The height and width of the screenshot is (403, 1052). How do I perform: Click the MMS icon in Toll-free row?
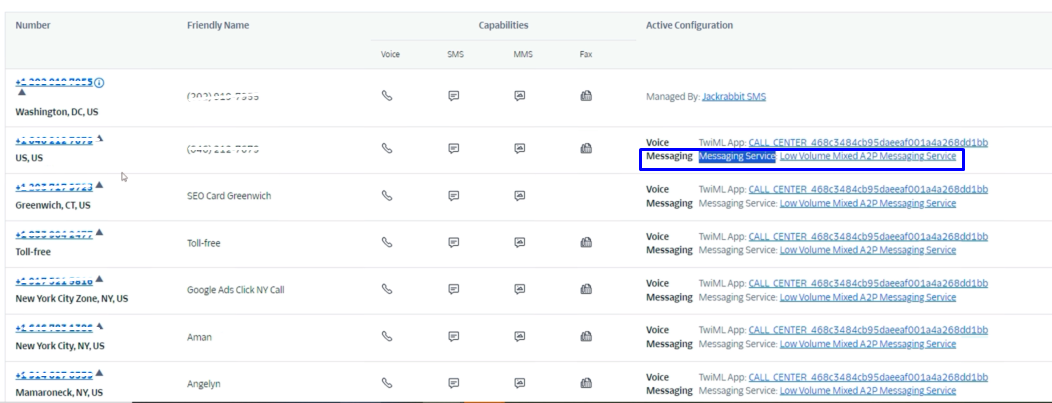click(520, 242)
